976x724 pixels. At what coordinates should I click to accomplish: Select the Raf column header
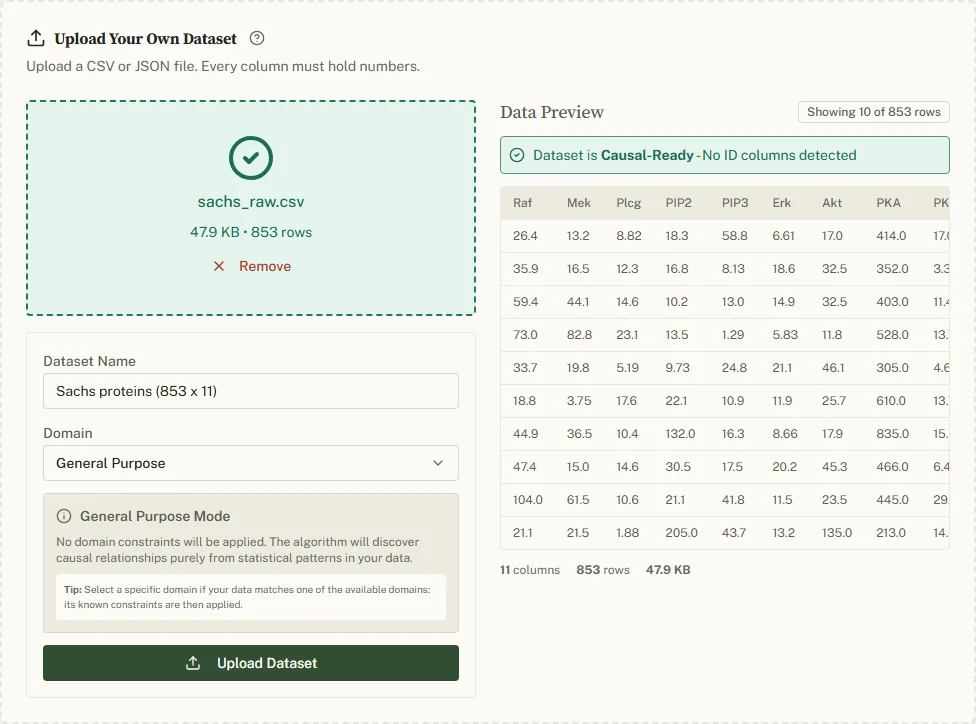click(x=522, y=203)
